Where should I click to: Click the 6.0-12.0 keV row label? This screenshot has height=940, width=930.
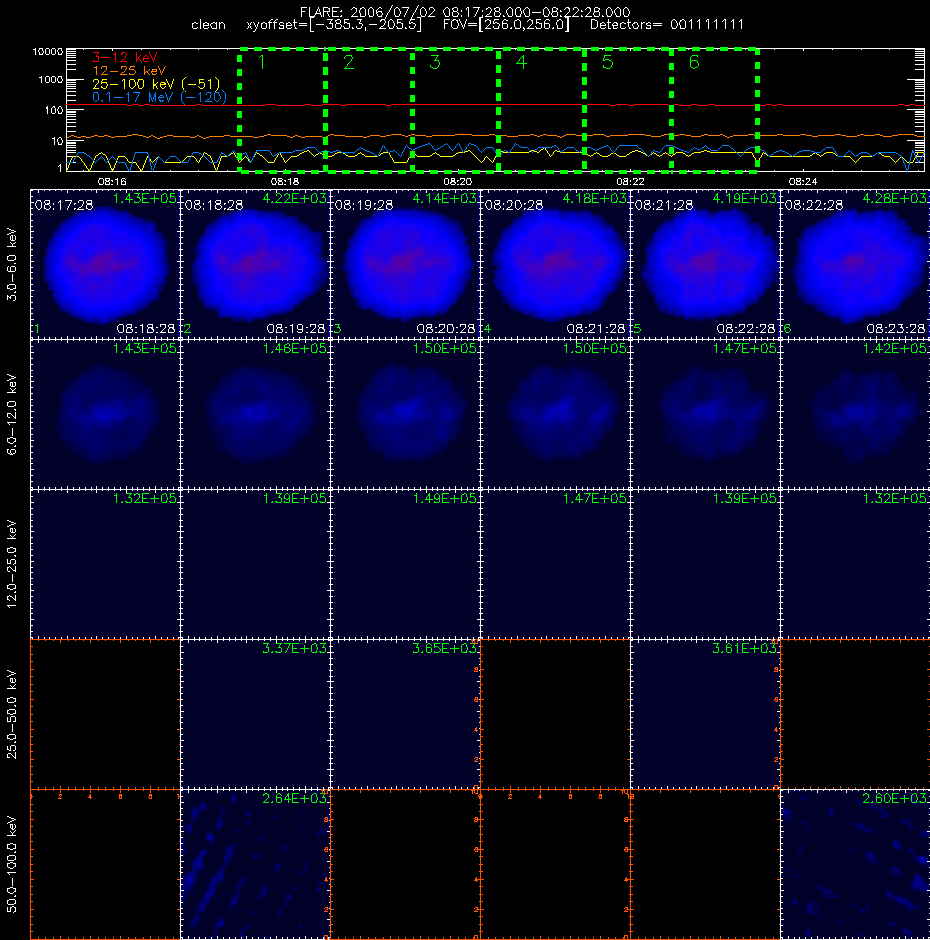click(11, 414)
